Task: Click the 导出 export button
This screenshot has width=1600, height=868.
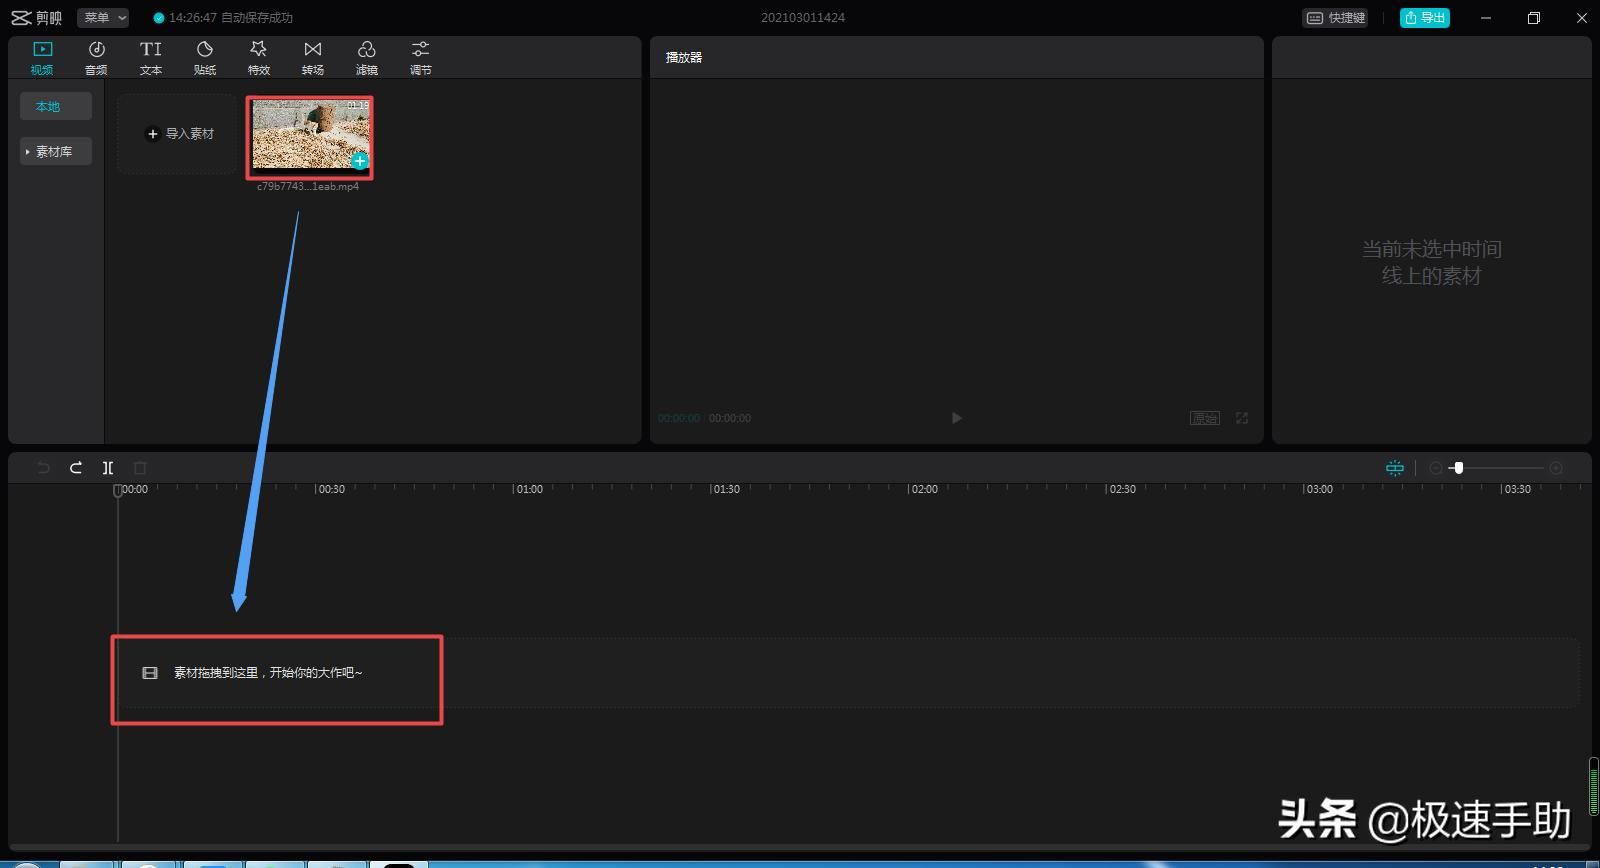Action: 1424,18
